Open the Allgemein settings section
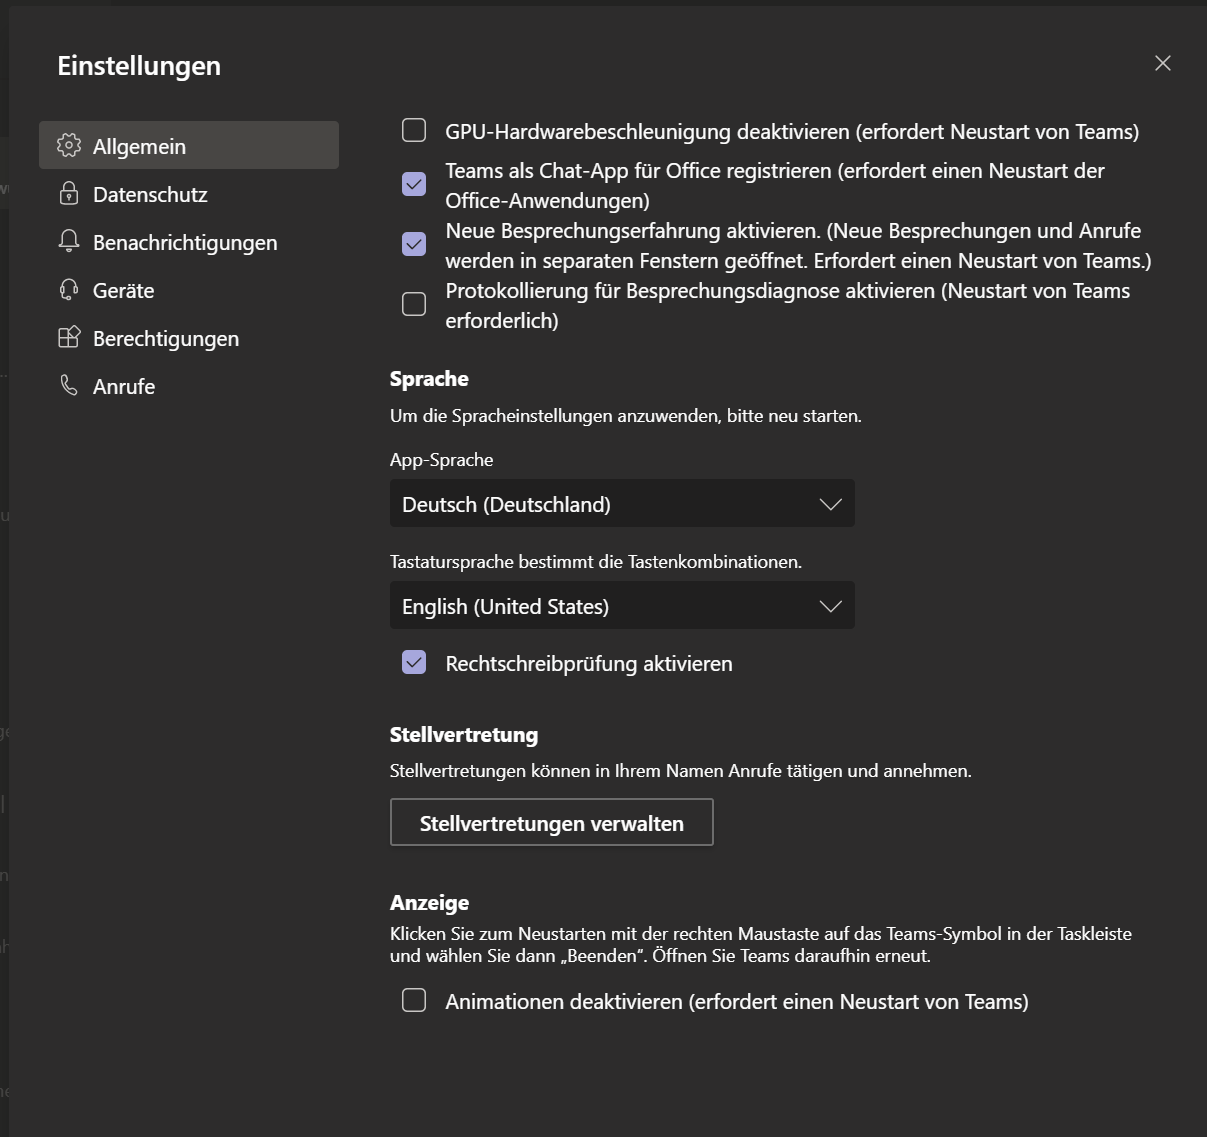This screenshot has width=1207, height=1137. tap(189, 145)
